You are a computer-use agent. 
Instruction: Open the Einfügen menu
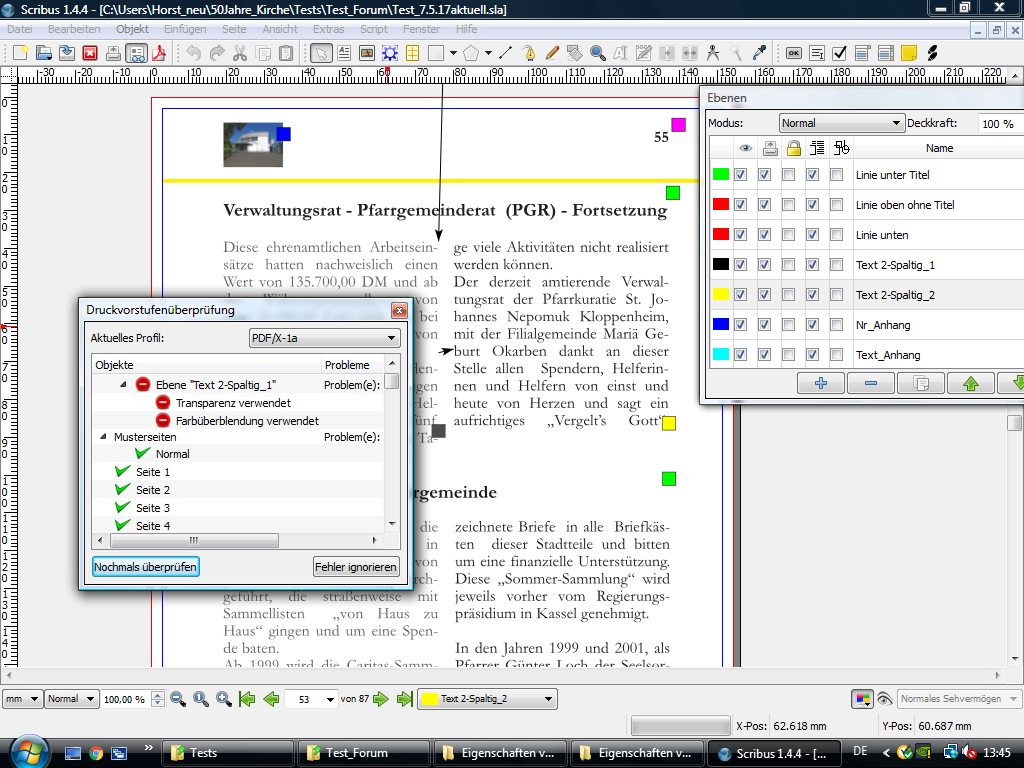click(x=185, y=29)
